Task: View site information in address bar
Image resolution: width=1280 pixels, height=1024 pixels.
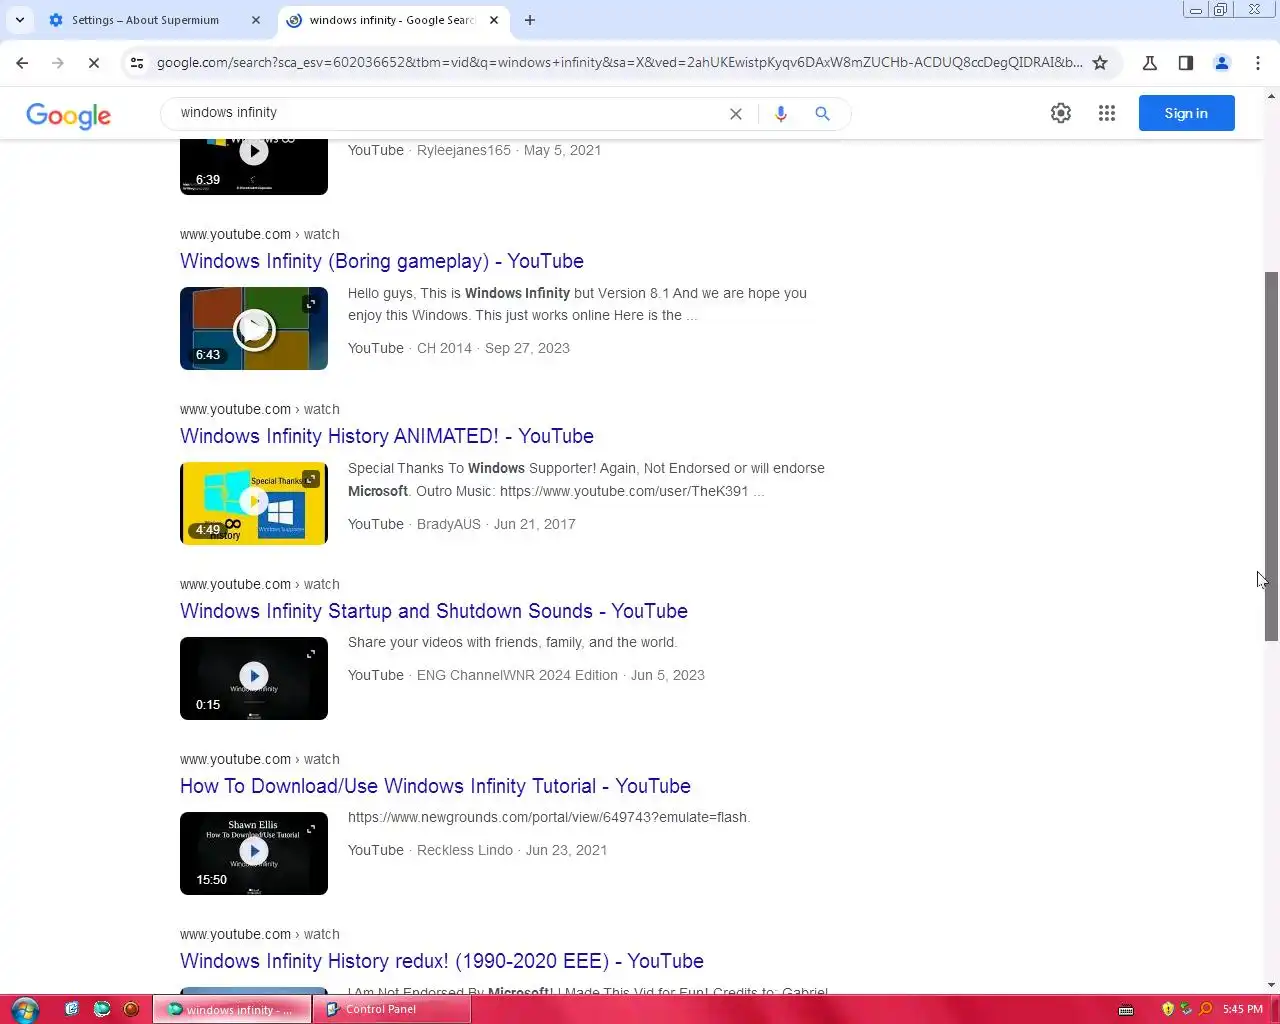Action: [137, 63]
